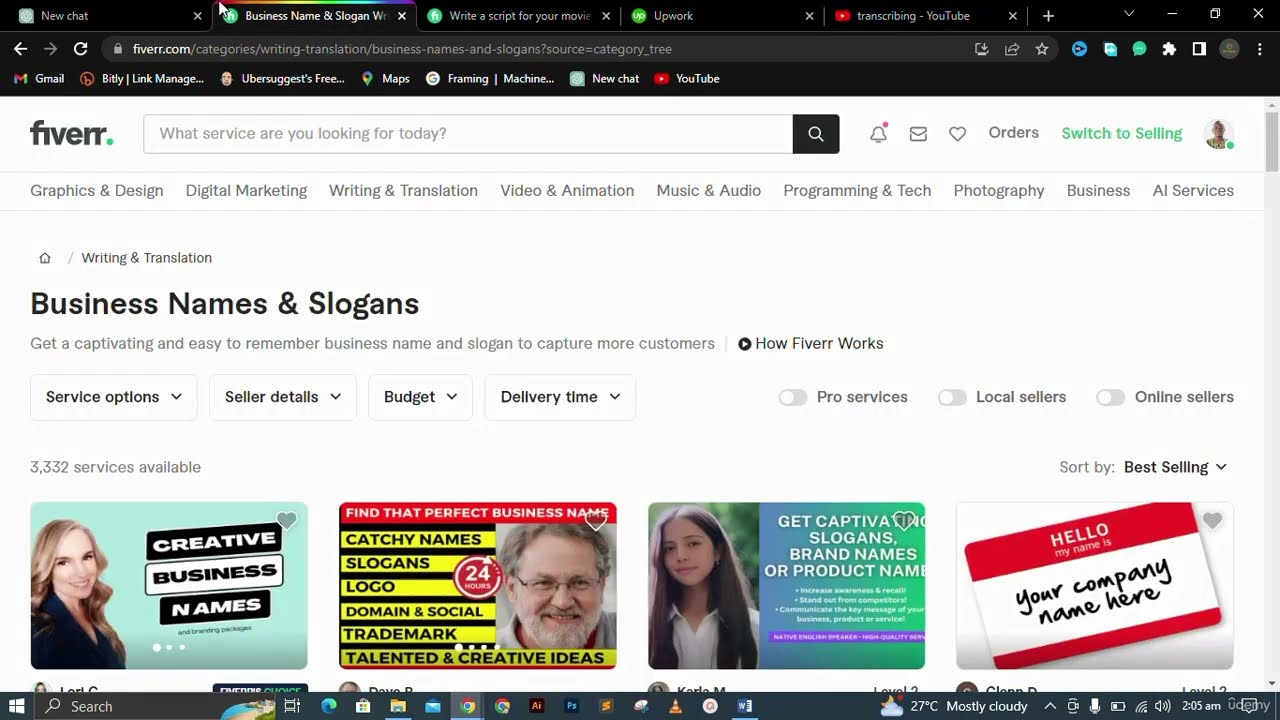
Task: Open Digital Marketing category menu
Action: (246, 191)
